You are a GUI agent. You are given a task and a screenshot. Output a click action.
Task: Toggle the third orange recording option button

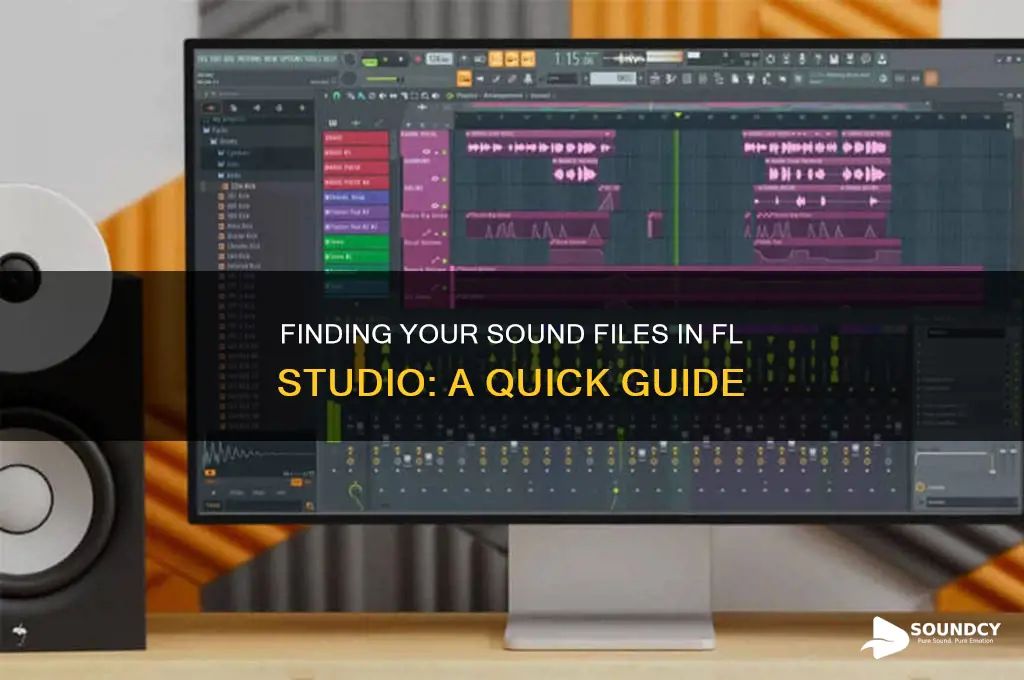pos(528,59)
